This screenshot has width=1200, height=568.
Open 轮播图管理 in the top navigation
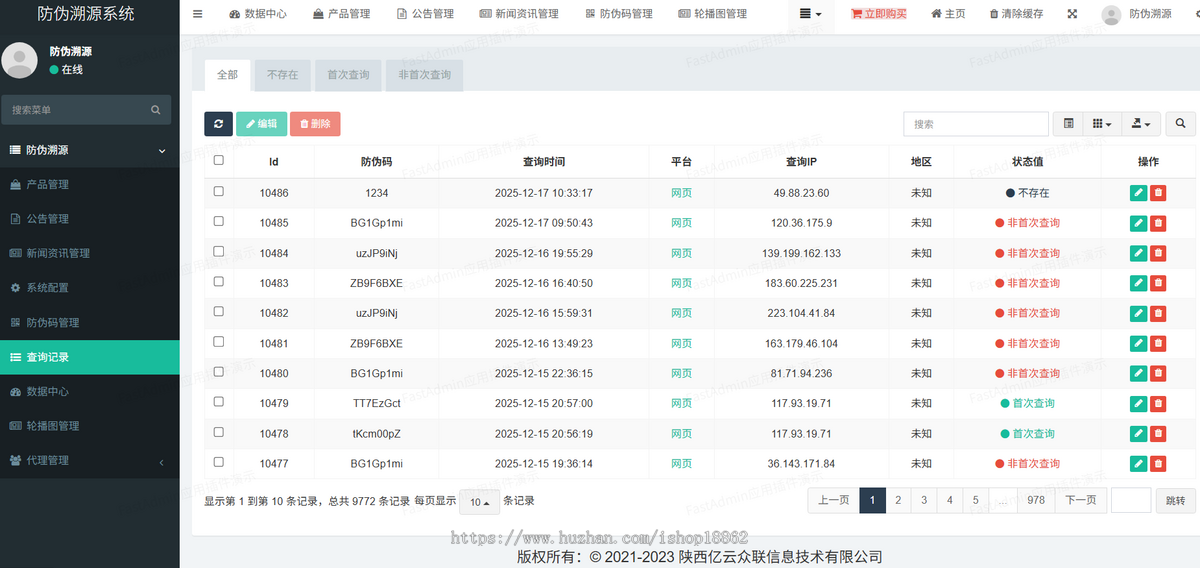tap(713, 14)
